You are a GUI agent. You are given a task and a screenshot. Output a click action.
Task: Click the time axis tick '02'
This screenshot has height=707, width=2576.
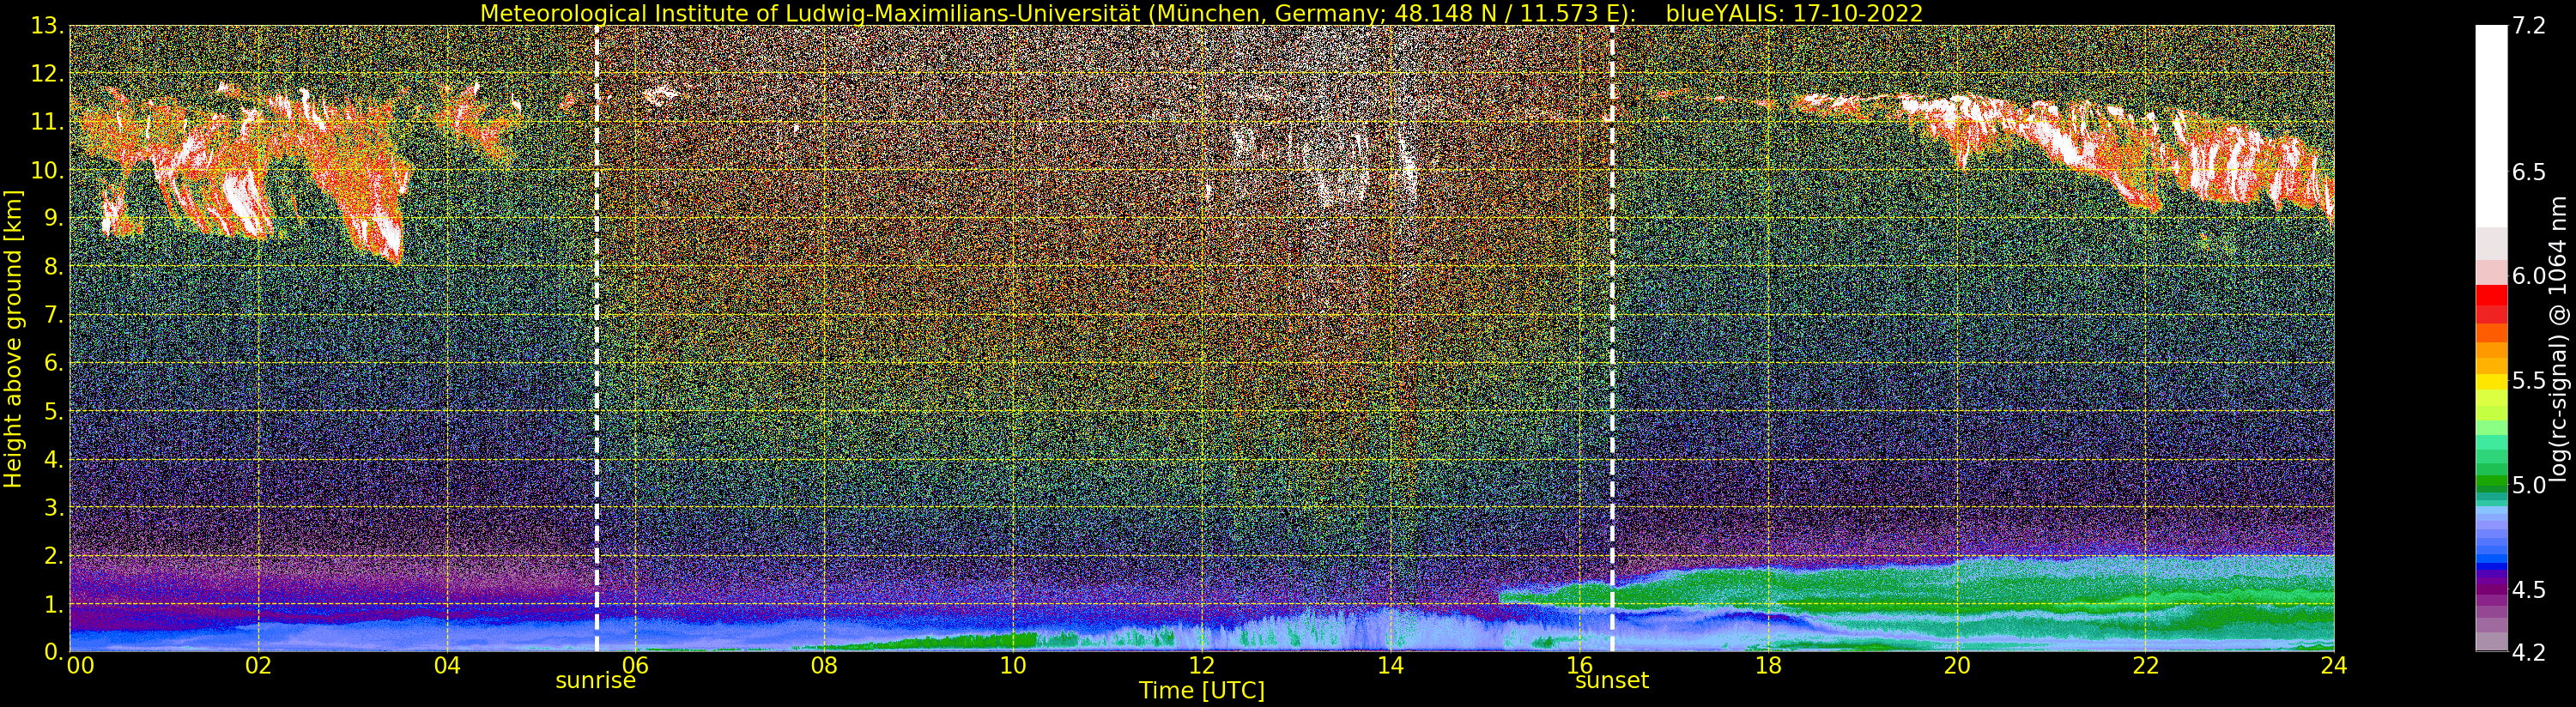258,665
